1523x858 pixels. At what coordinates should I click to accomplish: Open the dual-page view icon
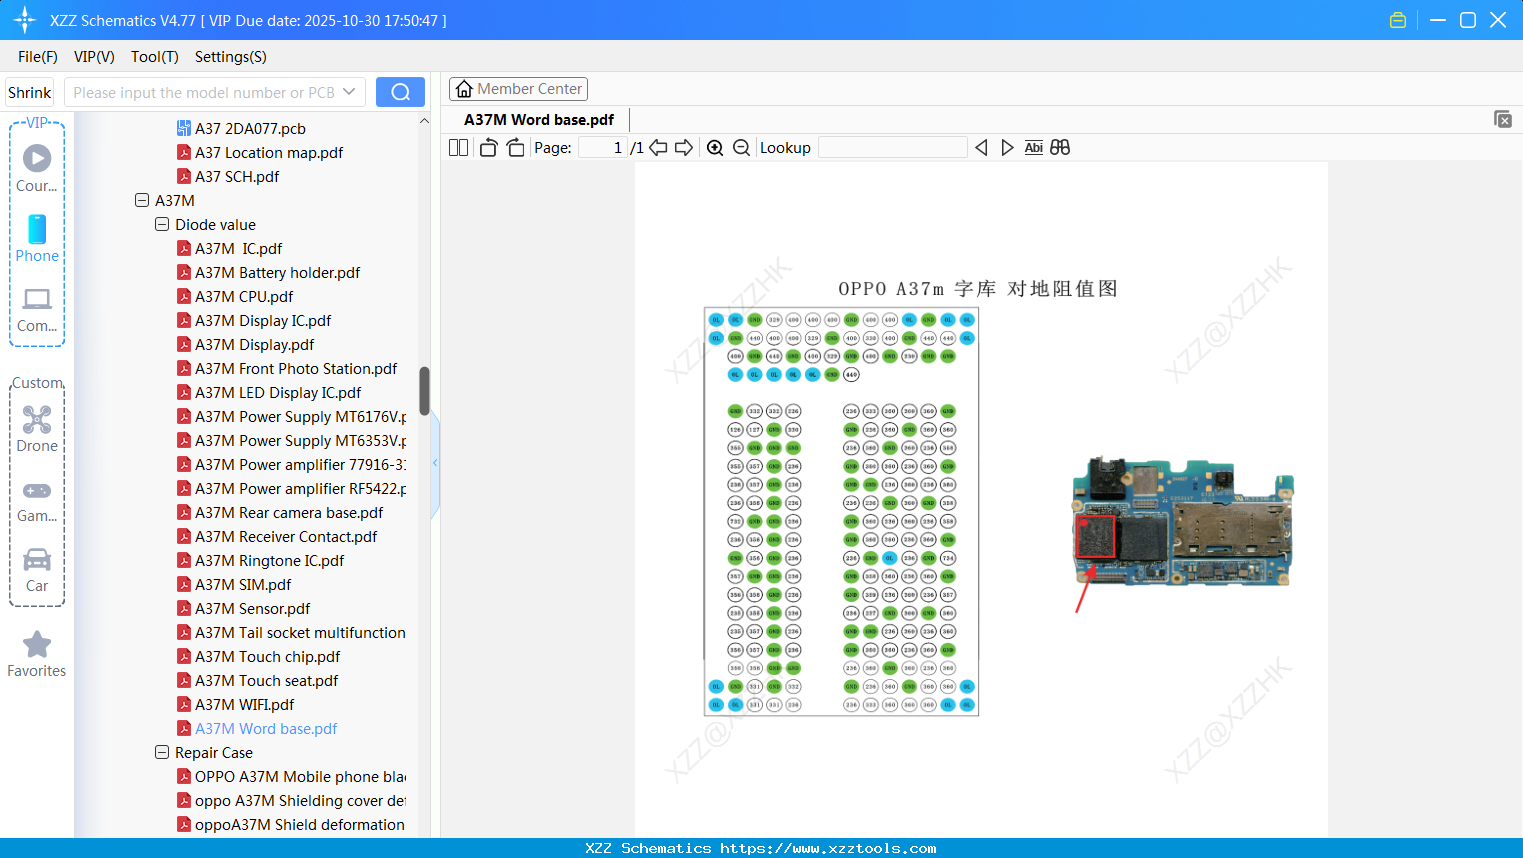[x=457, y=147]
